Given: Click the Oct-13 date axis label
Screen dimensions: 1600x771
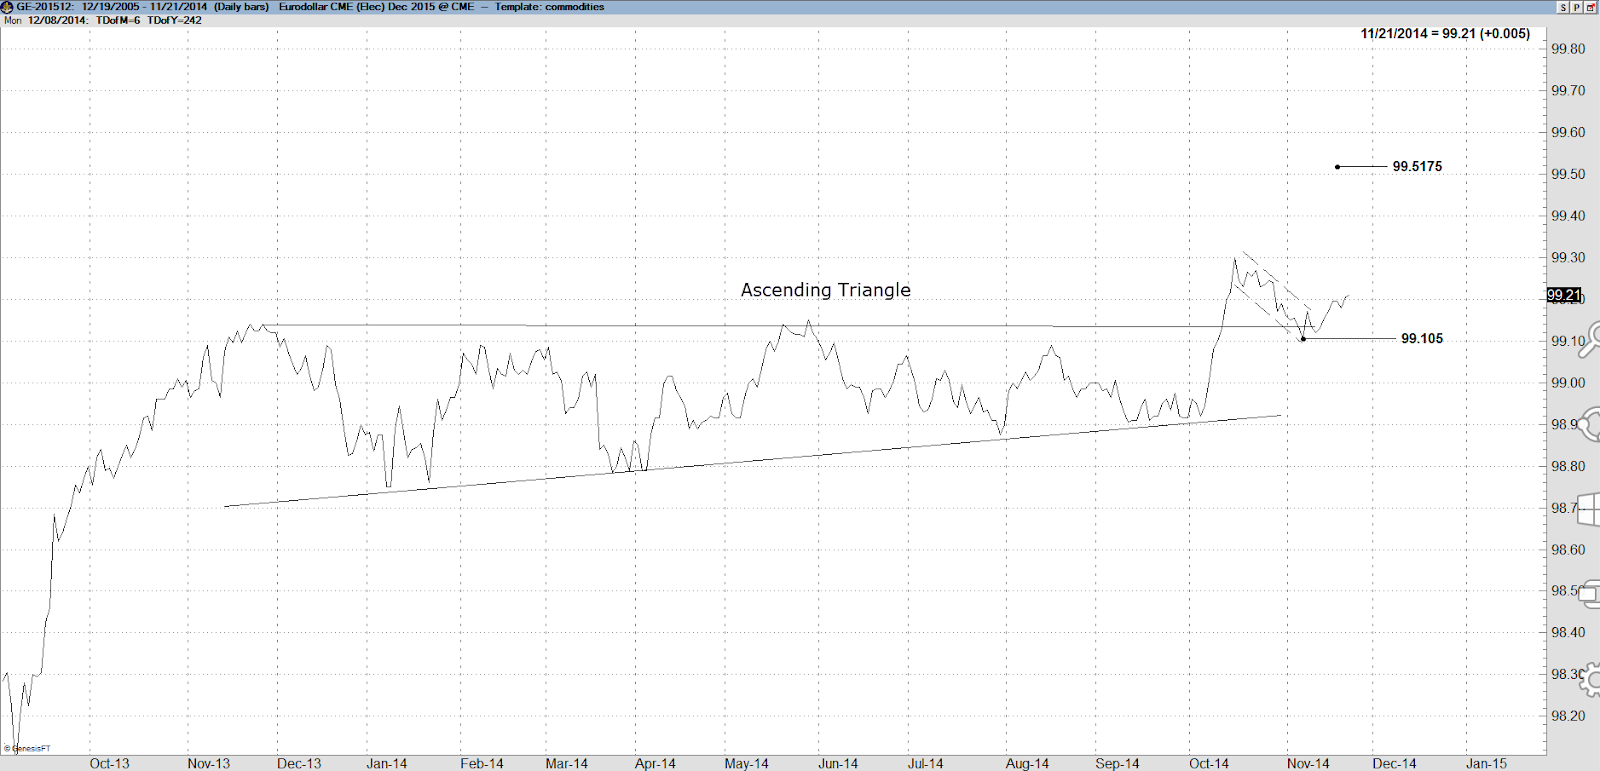Looking at the screenshot, I should point(109,763).
